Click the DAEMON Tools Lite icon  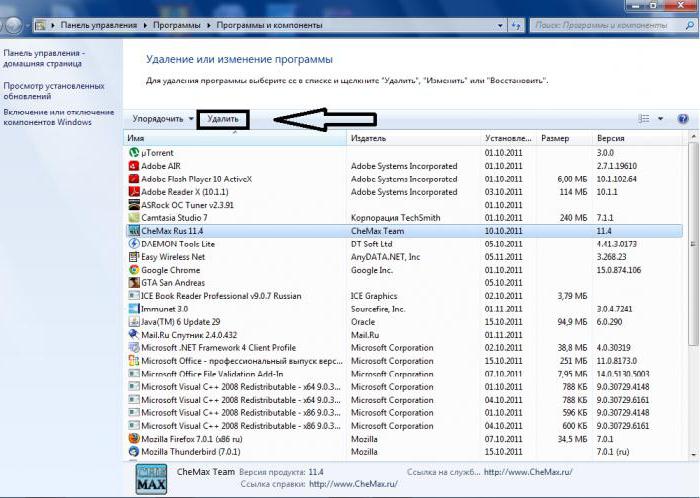133,244
